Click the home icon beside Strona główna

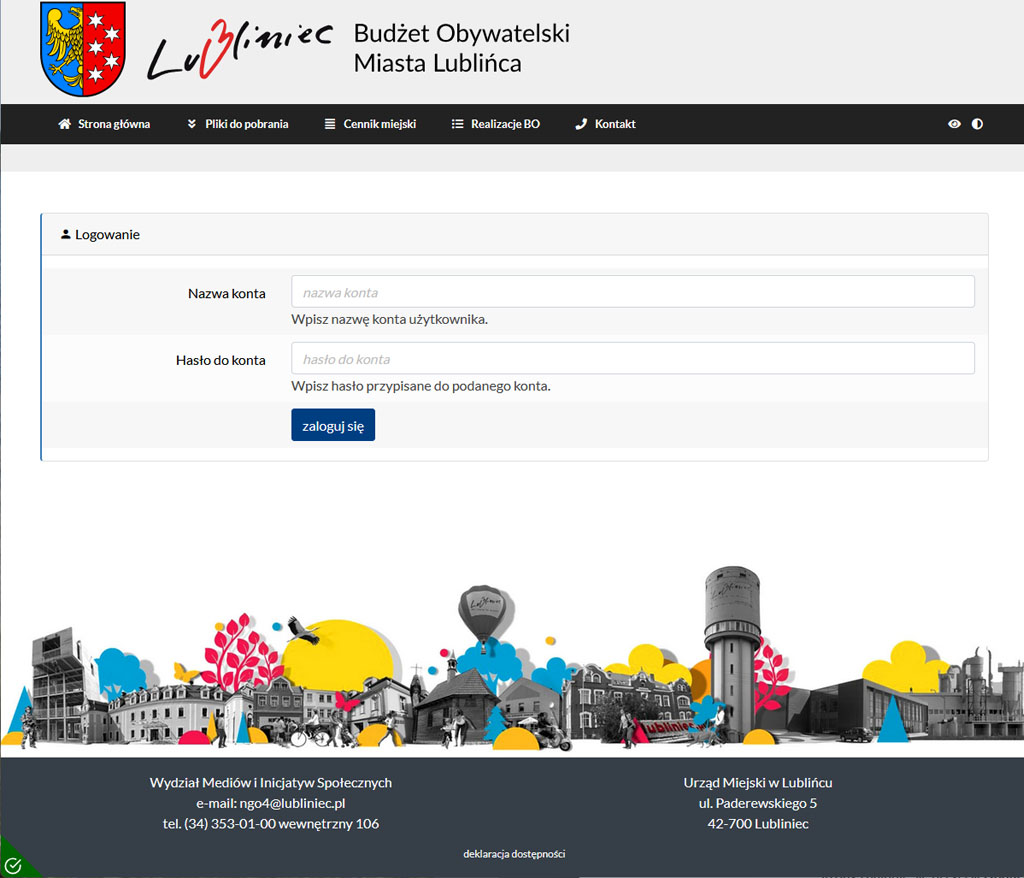point(64,124)
